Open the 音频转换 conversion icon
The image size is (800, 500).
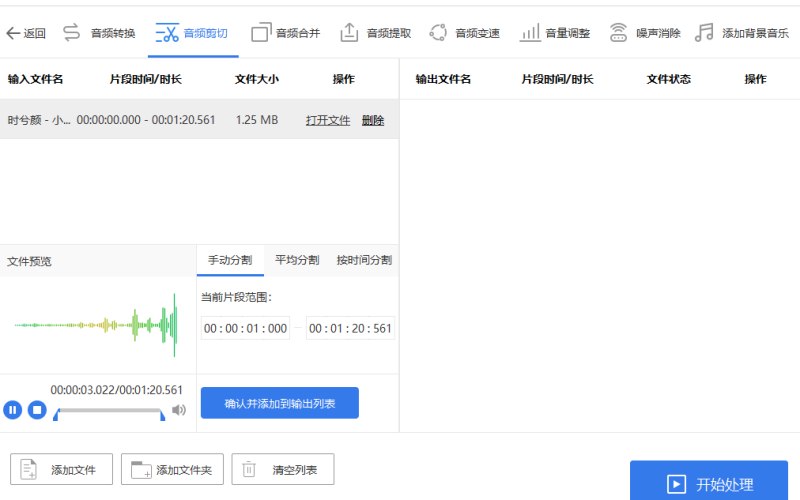71,33
